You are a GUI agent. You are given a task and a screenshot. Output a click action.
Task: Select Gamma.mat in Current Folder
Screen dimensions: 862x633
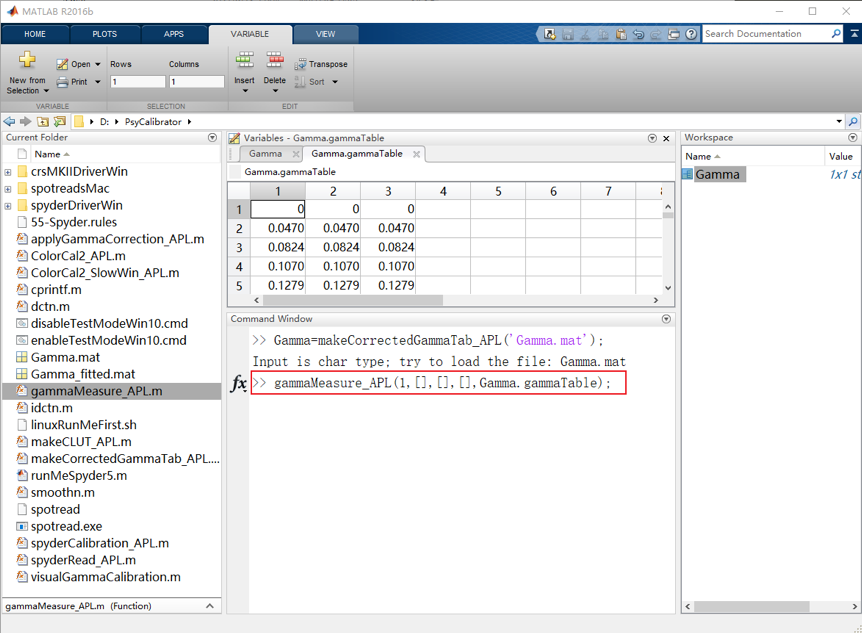click(x=65, y=357)
